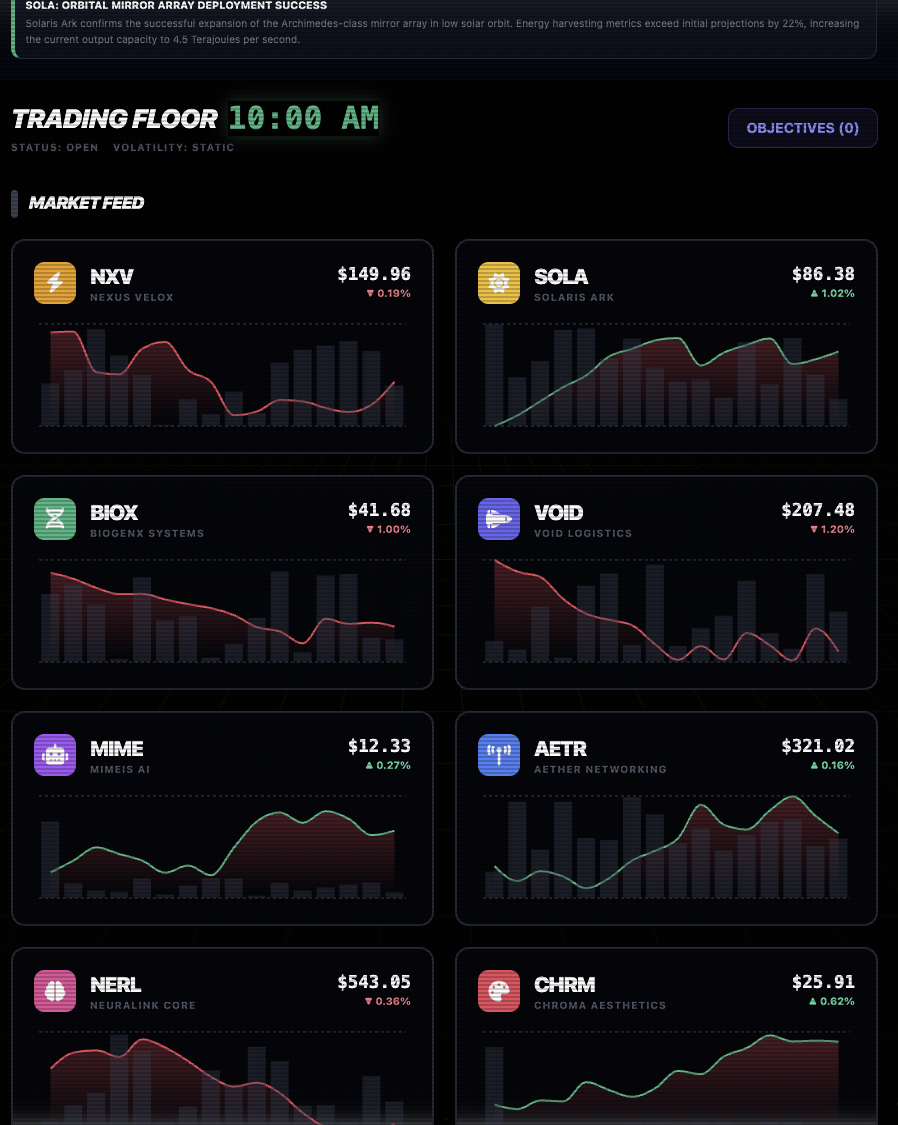Click the AETR antenna signal icon

tap(499, 755)
